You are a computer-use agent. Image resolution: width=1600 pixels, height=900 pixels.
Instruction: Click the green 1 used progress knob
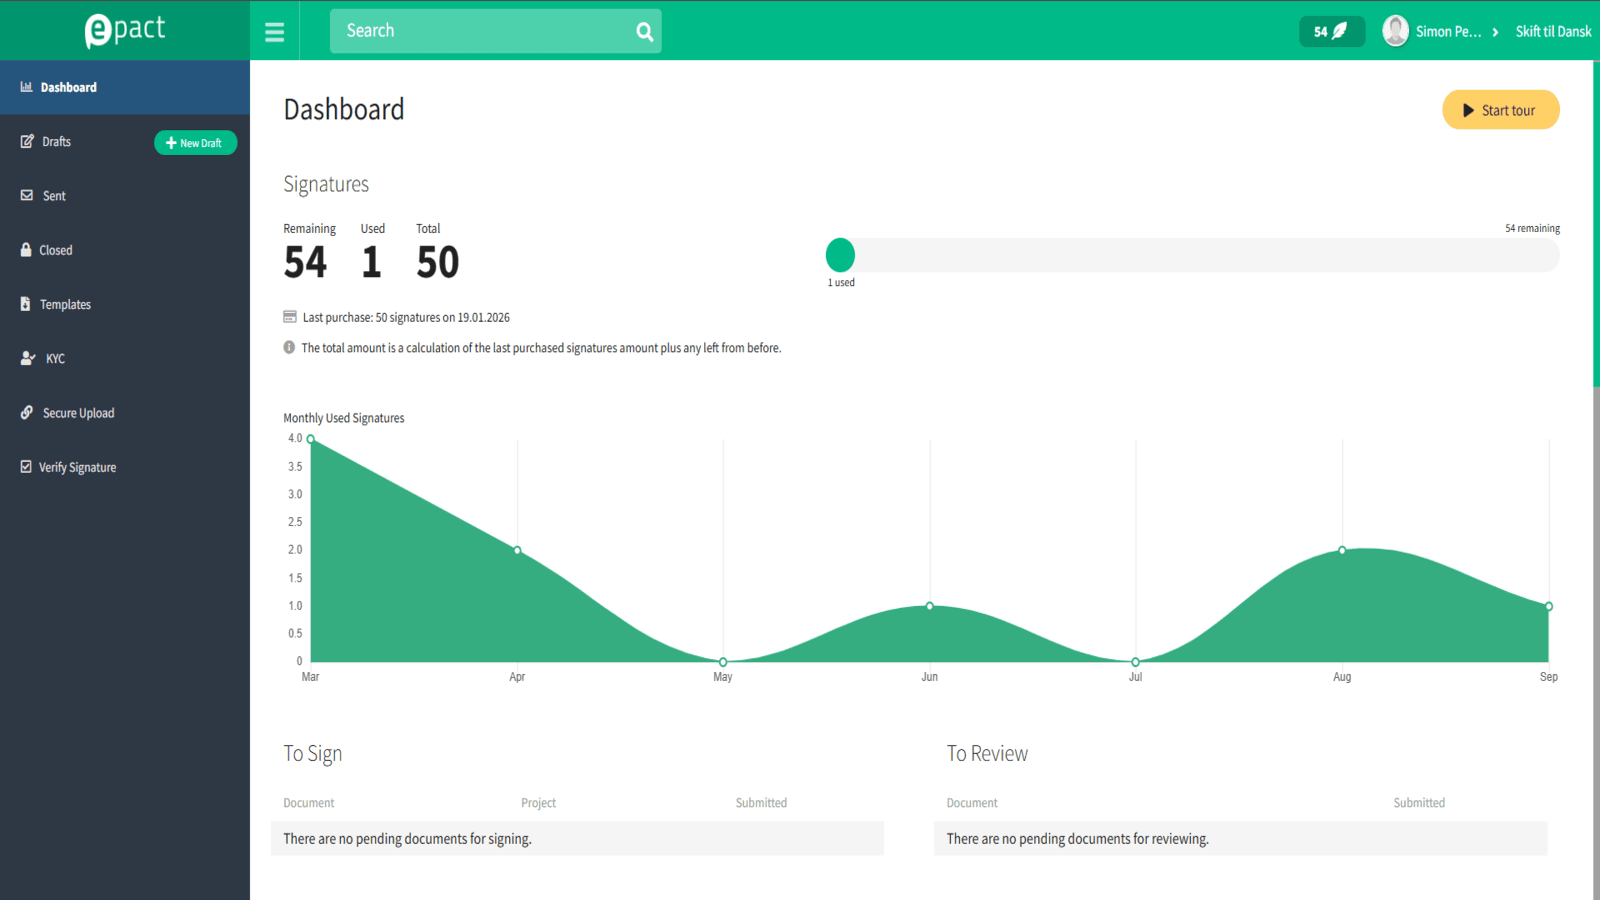click(x=840, y=255)
